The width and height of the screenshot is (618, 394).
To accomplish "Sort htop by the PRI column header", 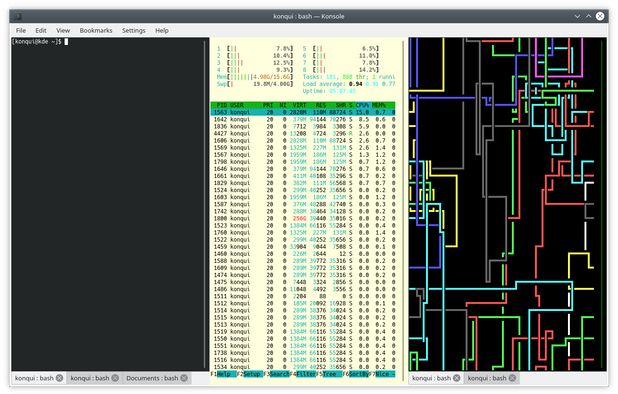I will click(x=268, y=105).
